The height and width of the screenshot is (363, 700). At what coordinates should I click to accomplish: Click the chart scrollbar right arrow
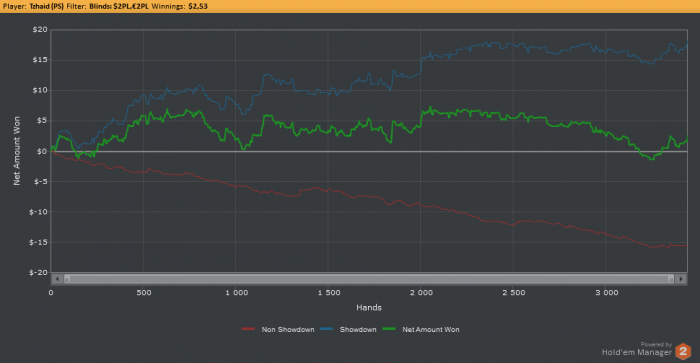click(x=681, y=279)
